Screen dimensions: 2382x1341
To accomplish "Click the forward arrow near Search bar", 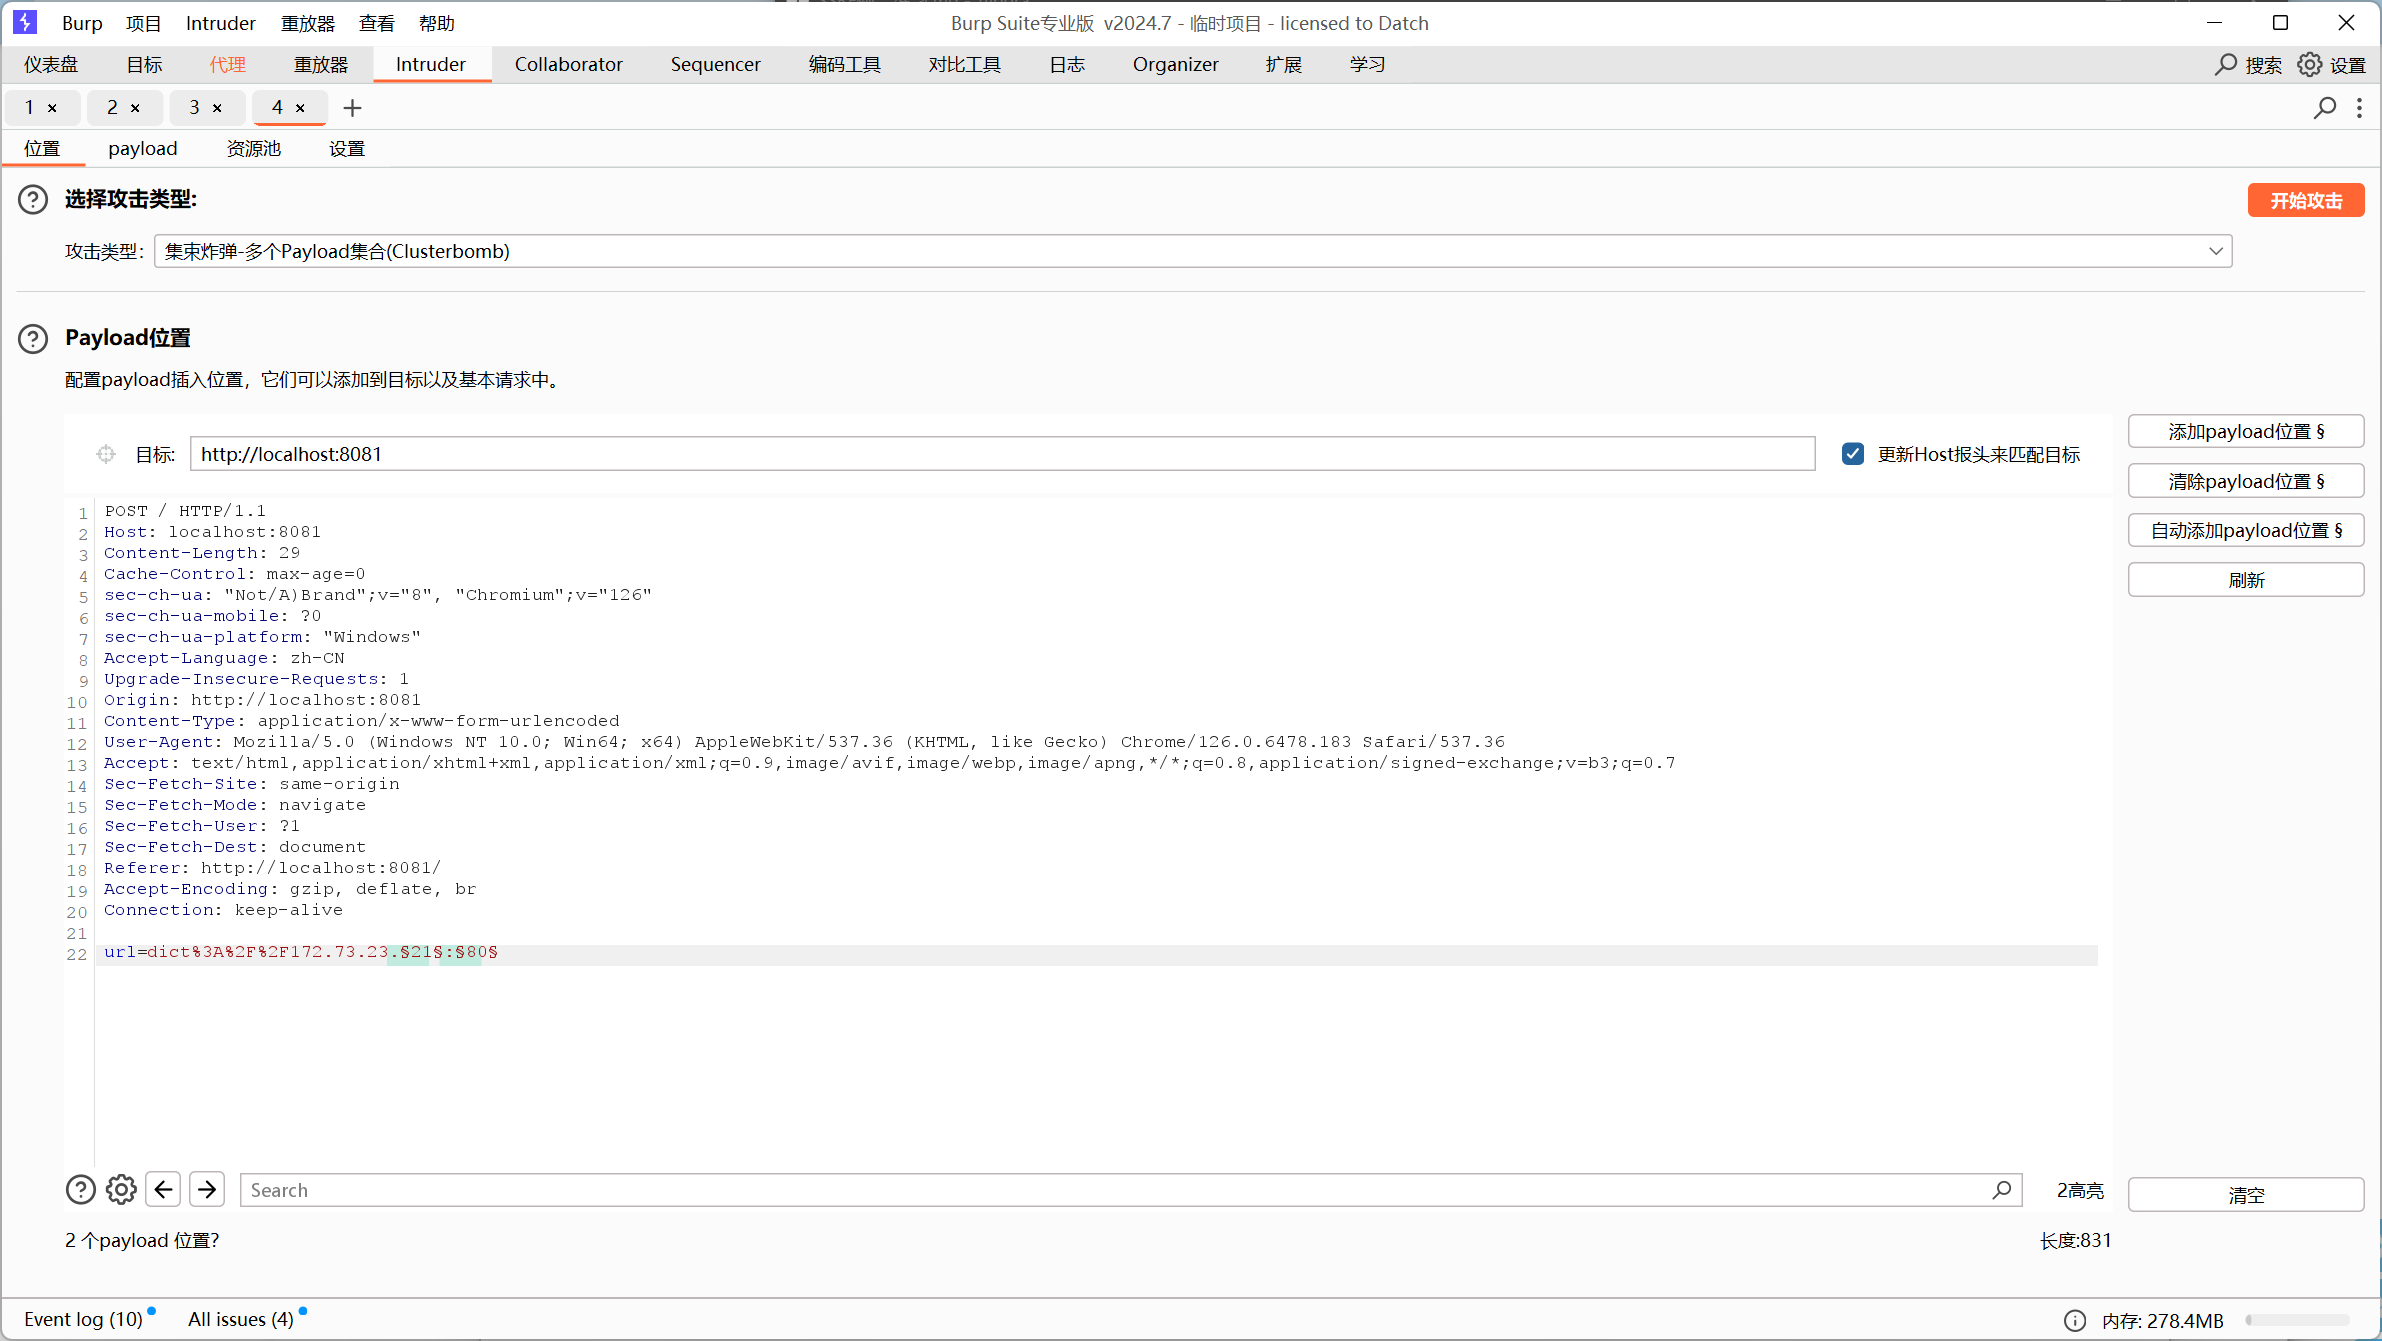I will click(x=207, y=1189).
